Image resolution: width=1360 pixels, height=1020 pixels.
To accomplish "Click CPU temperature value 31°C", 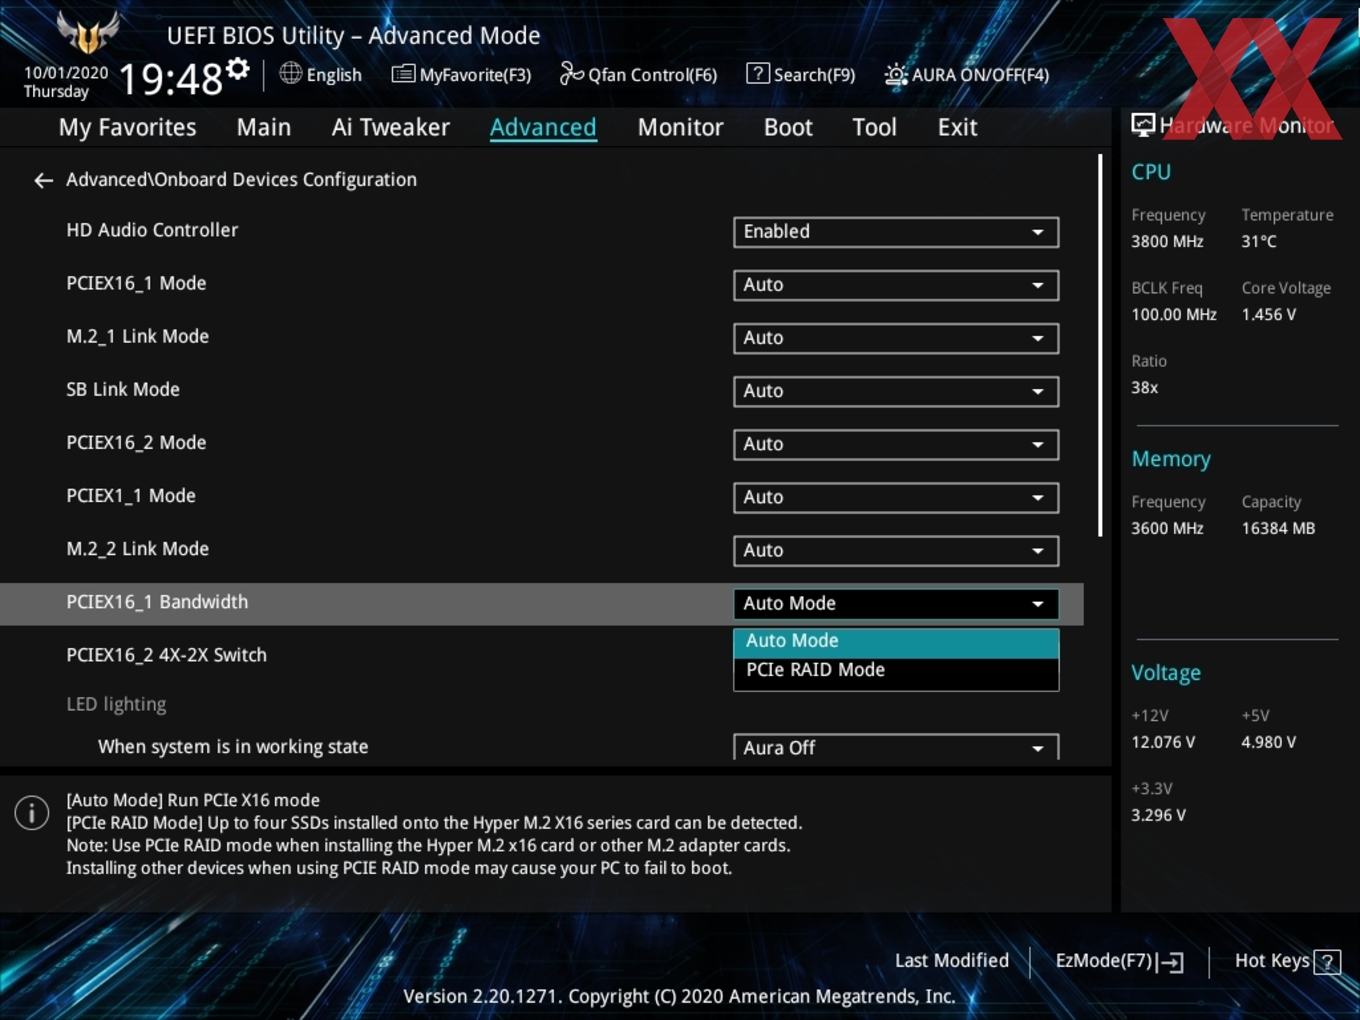I will (1259, 241).
